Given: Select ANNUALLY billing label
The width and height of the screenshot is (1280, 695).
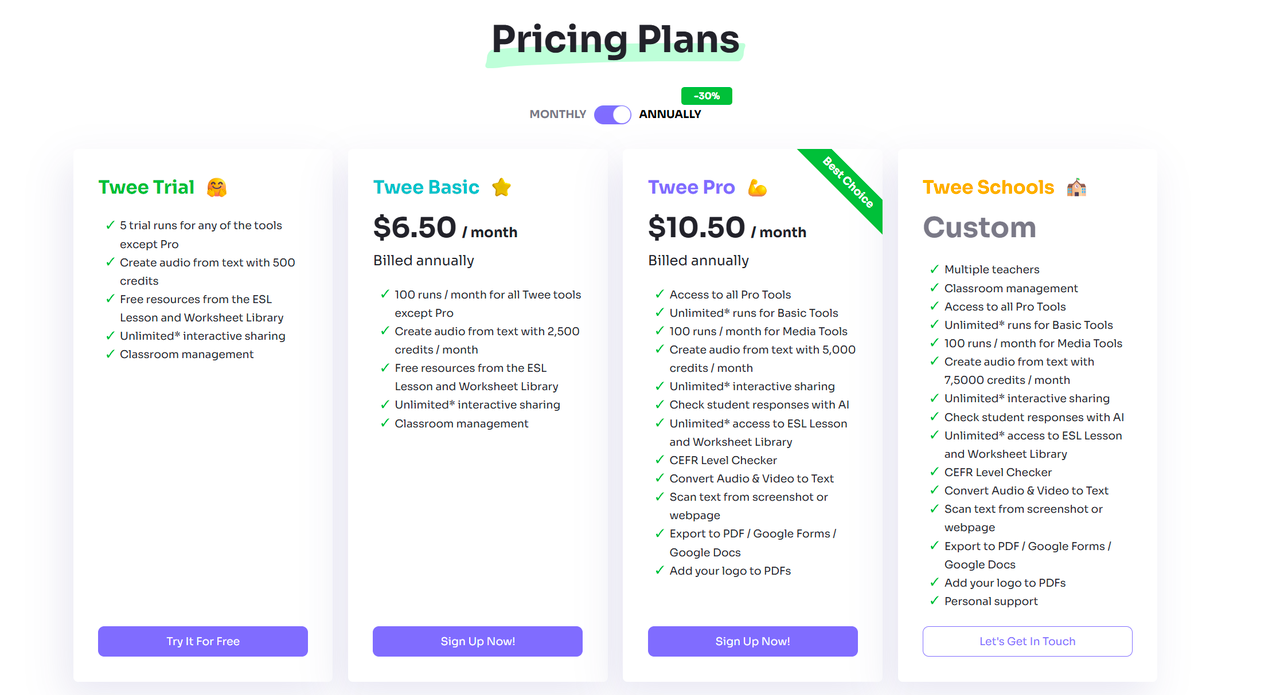Looking at the screenshot, I should [670, 114].
